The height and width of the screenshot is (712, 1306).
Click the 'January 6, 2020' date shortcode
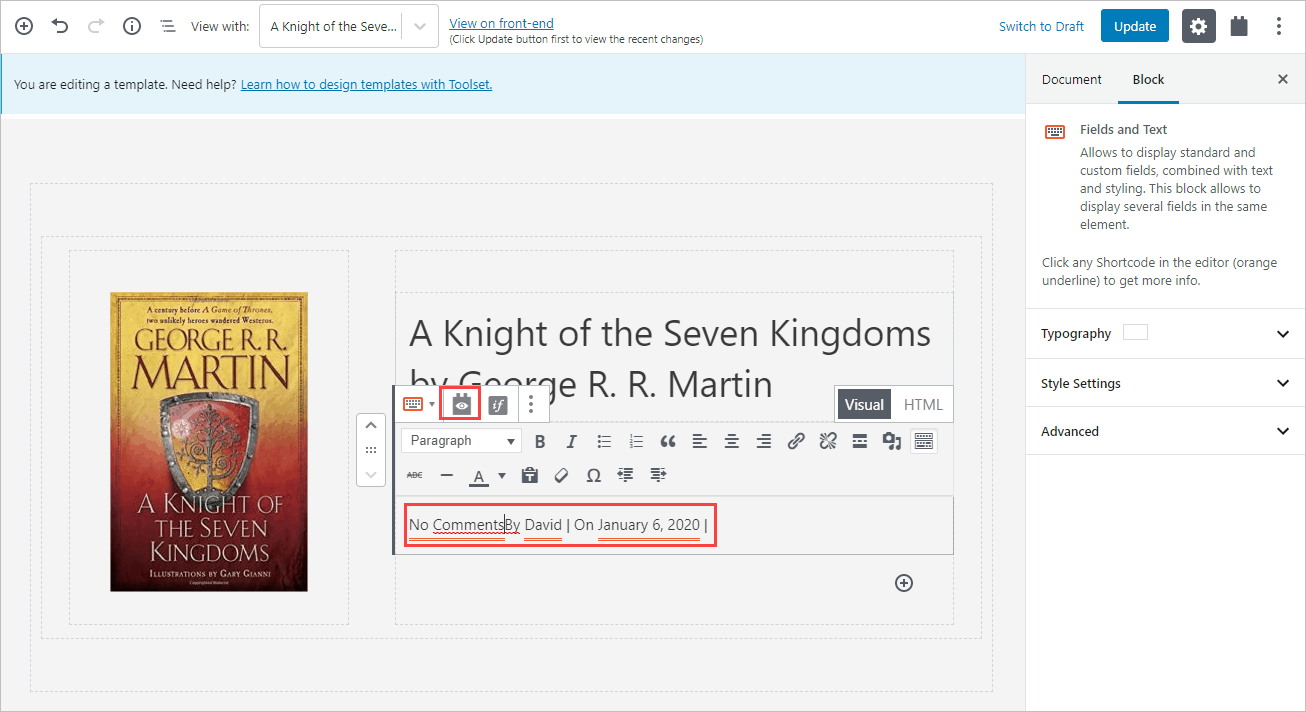[649, 525]
